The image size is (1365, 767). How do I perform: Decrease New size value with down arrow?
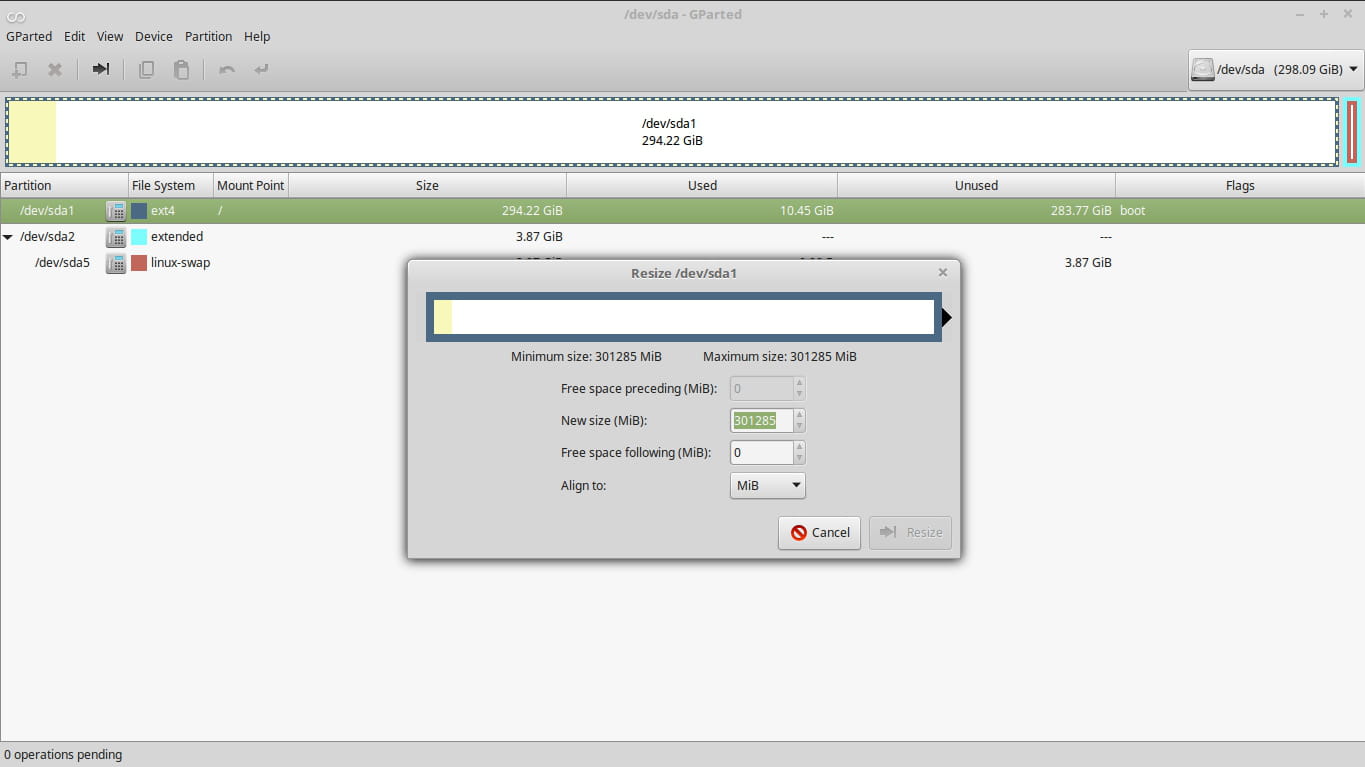click(798, 426)
